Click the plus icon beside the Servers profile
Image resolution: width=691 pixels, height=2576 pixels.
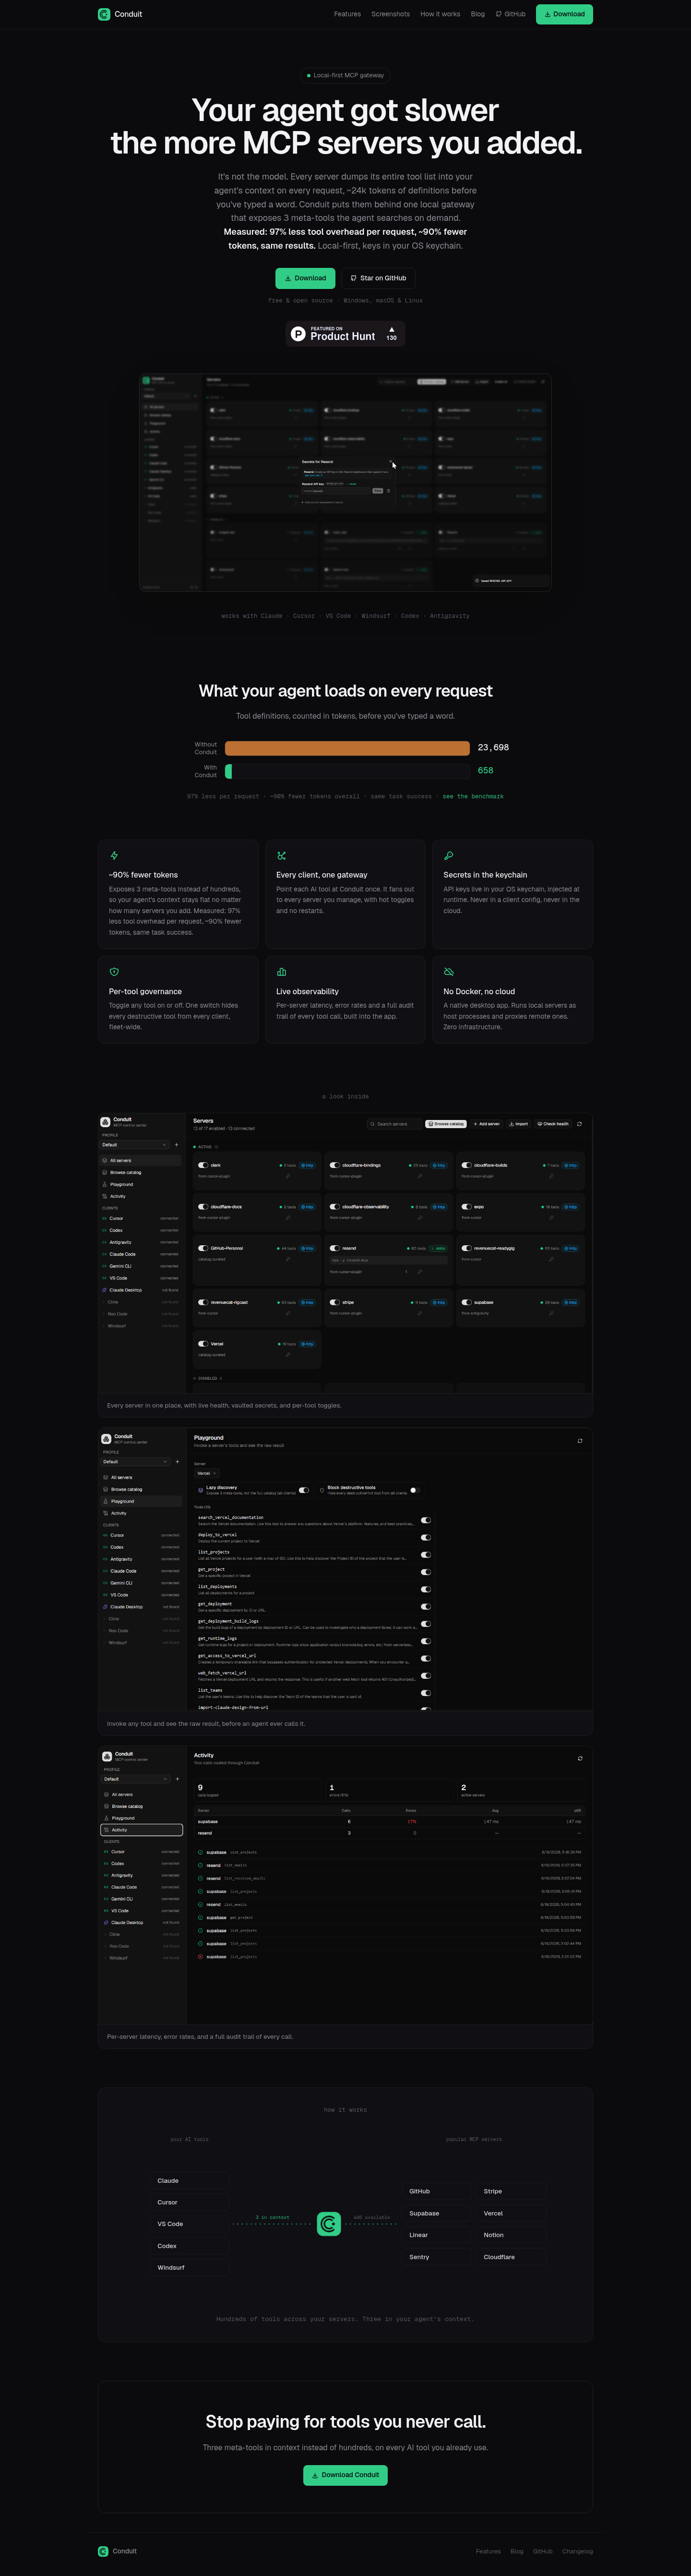tap(177, 1145)
